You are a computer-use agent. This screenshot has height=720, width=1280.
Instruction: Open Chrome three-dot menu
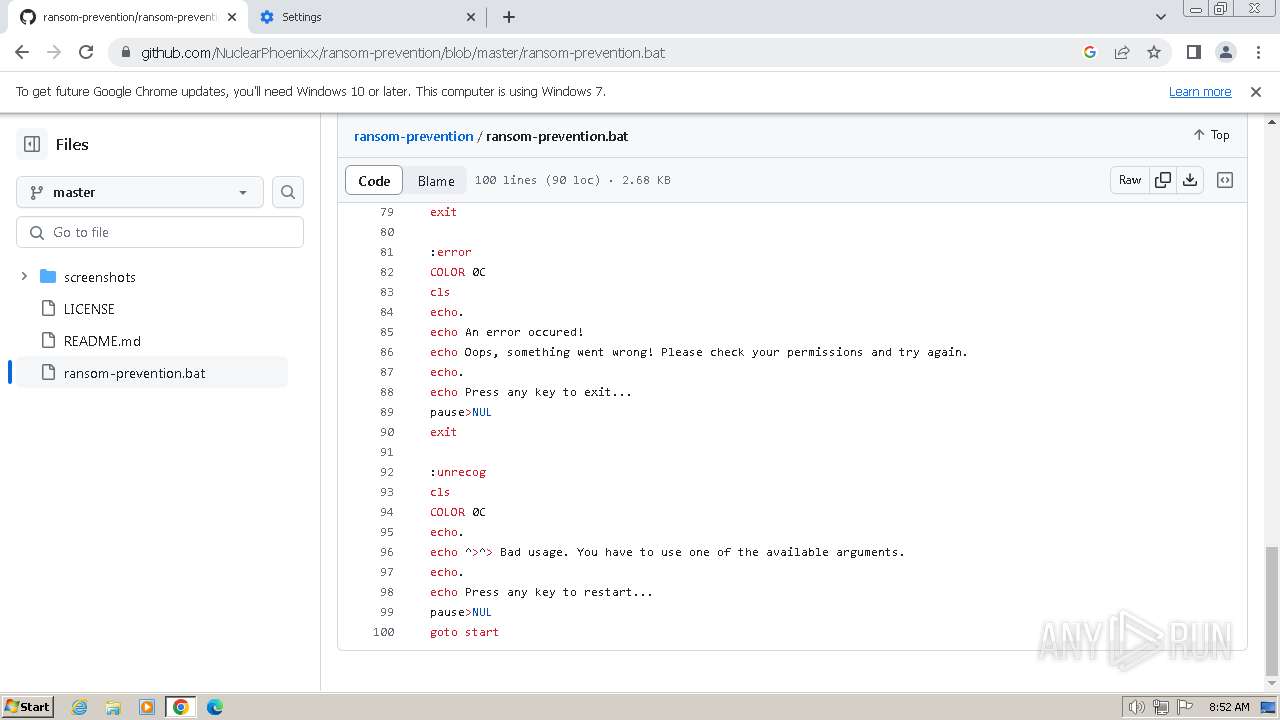(x=1257, y=52)
